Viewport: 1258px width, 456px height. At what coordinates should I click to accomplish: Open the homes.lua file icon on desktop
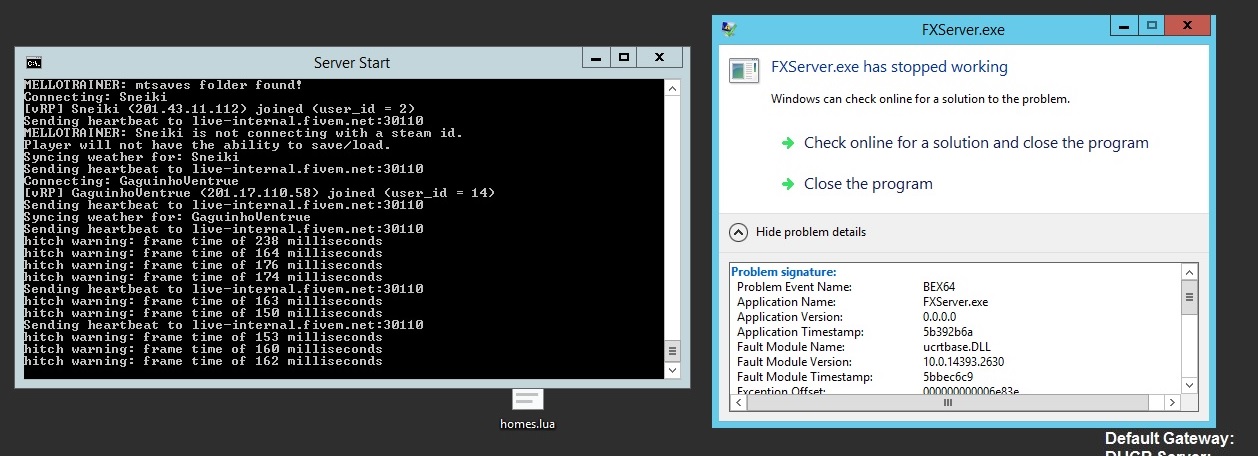[x=527, y=400]
